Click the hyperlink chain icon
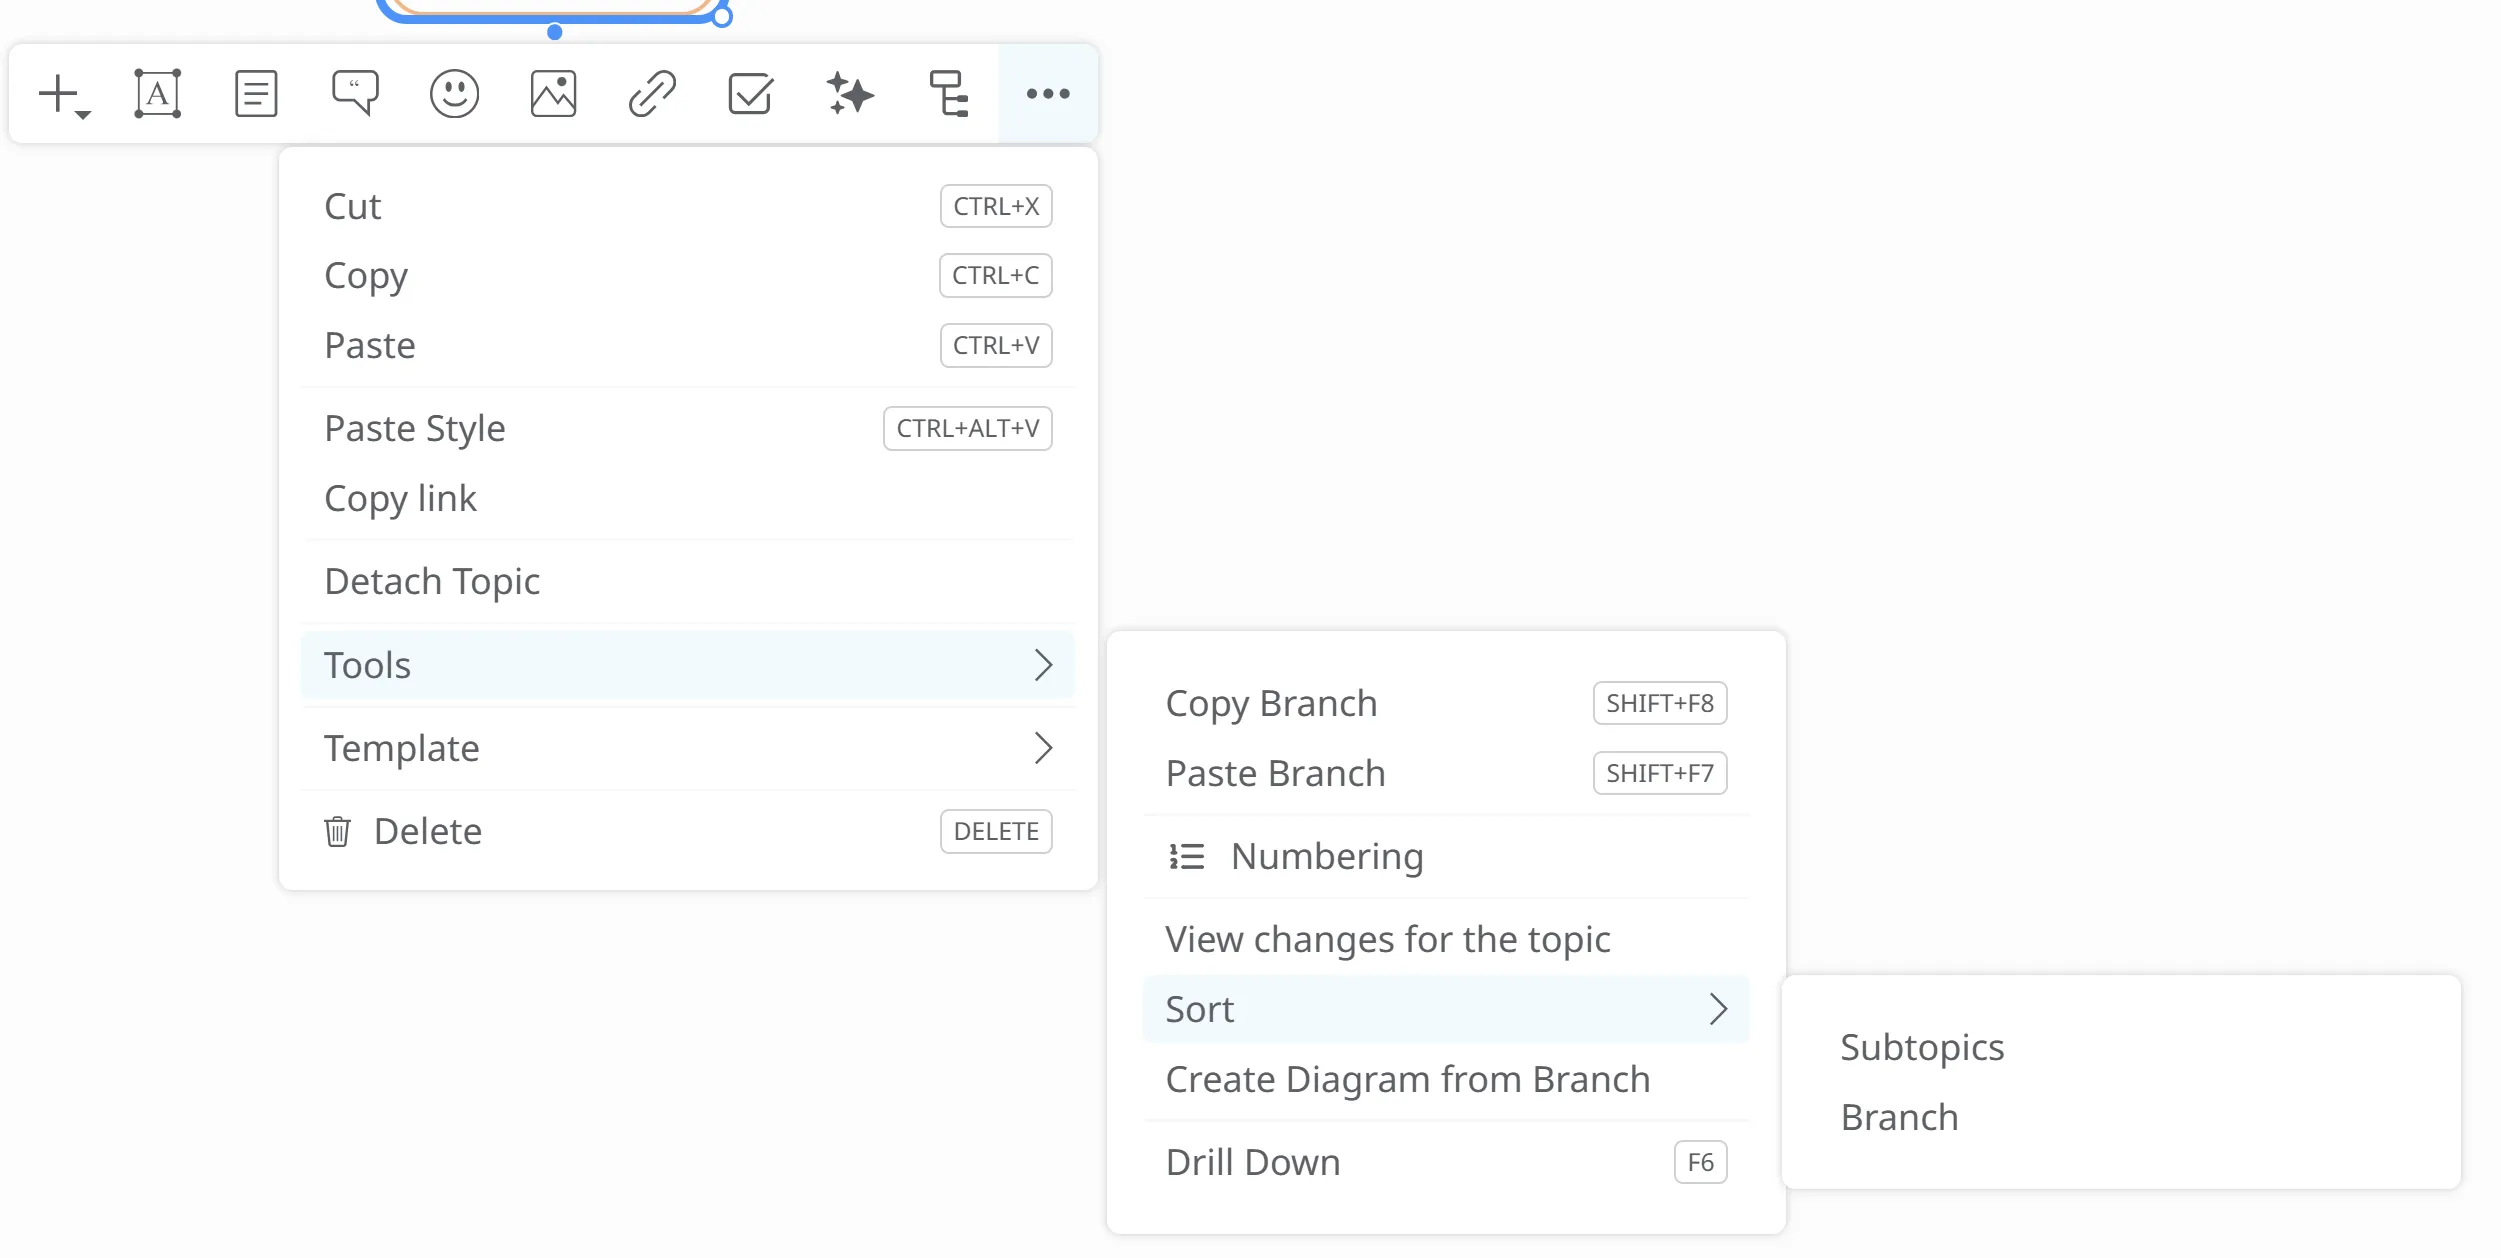 coord(652,94)
